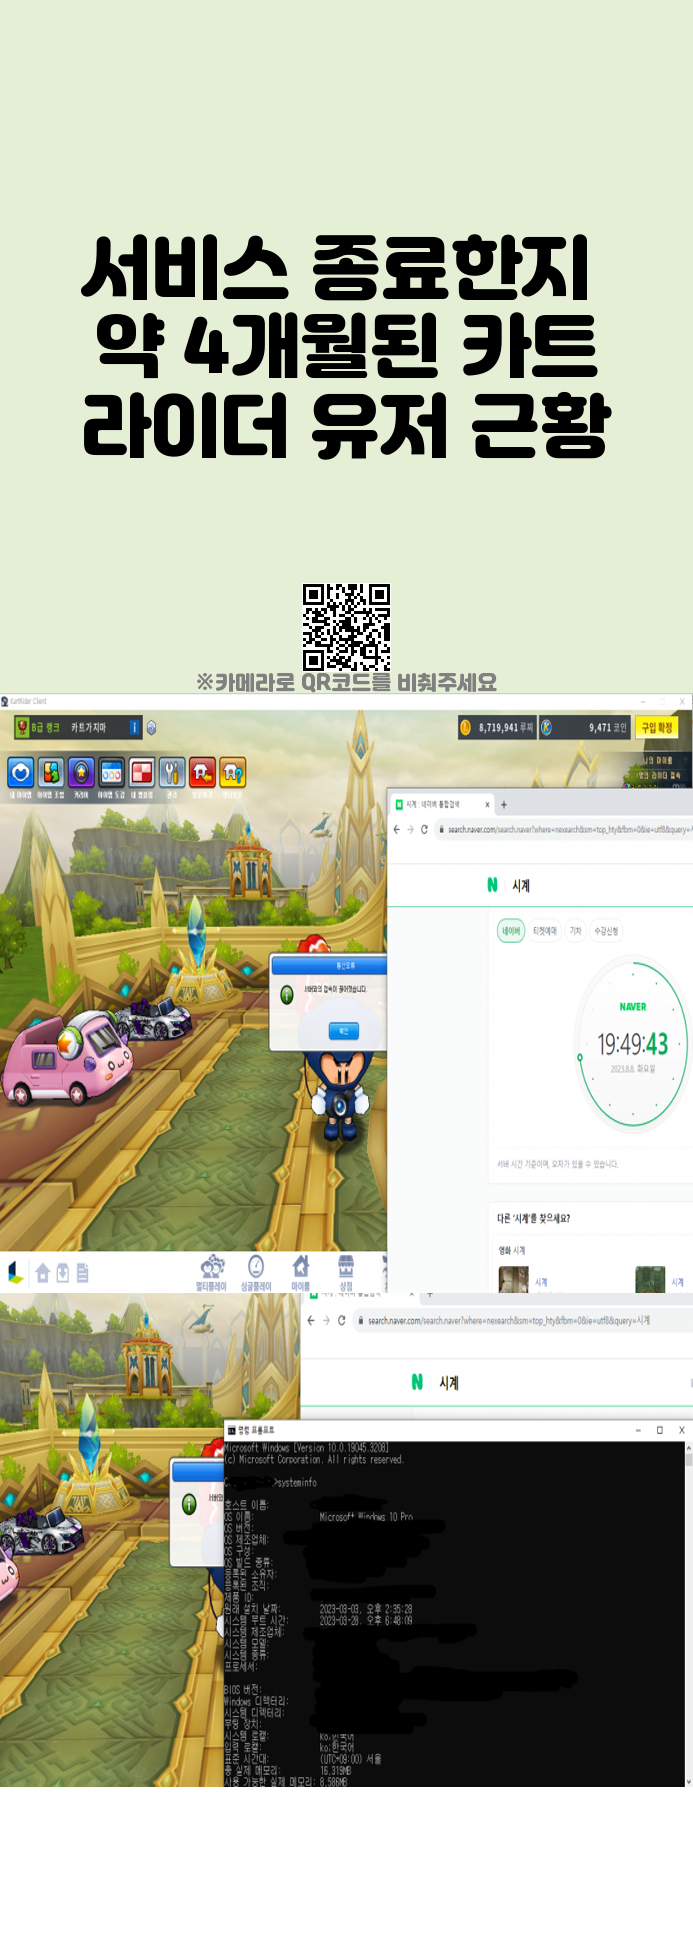Reload the page in the lower browser

[341, 1320]
